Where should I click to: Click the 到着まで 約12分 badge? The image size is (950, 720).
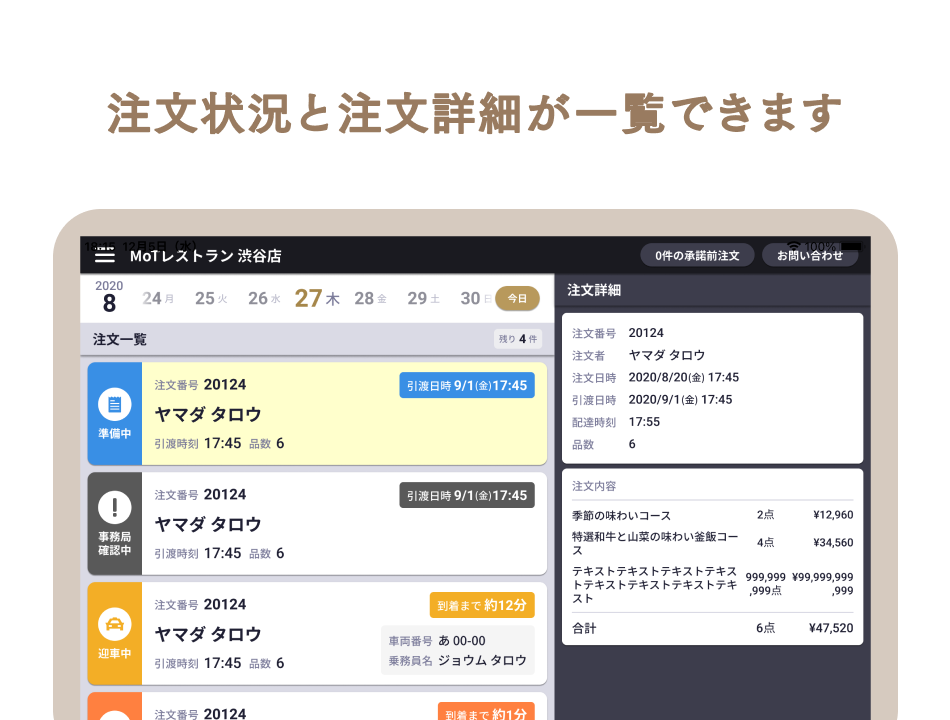point(482,605)
